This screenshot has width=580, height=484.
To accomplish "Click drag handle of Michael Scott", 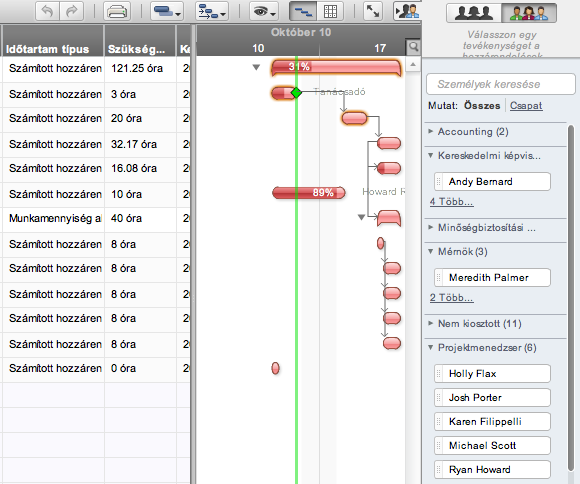I will coord(439,446).
